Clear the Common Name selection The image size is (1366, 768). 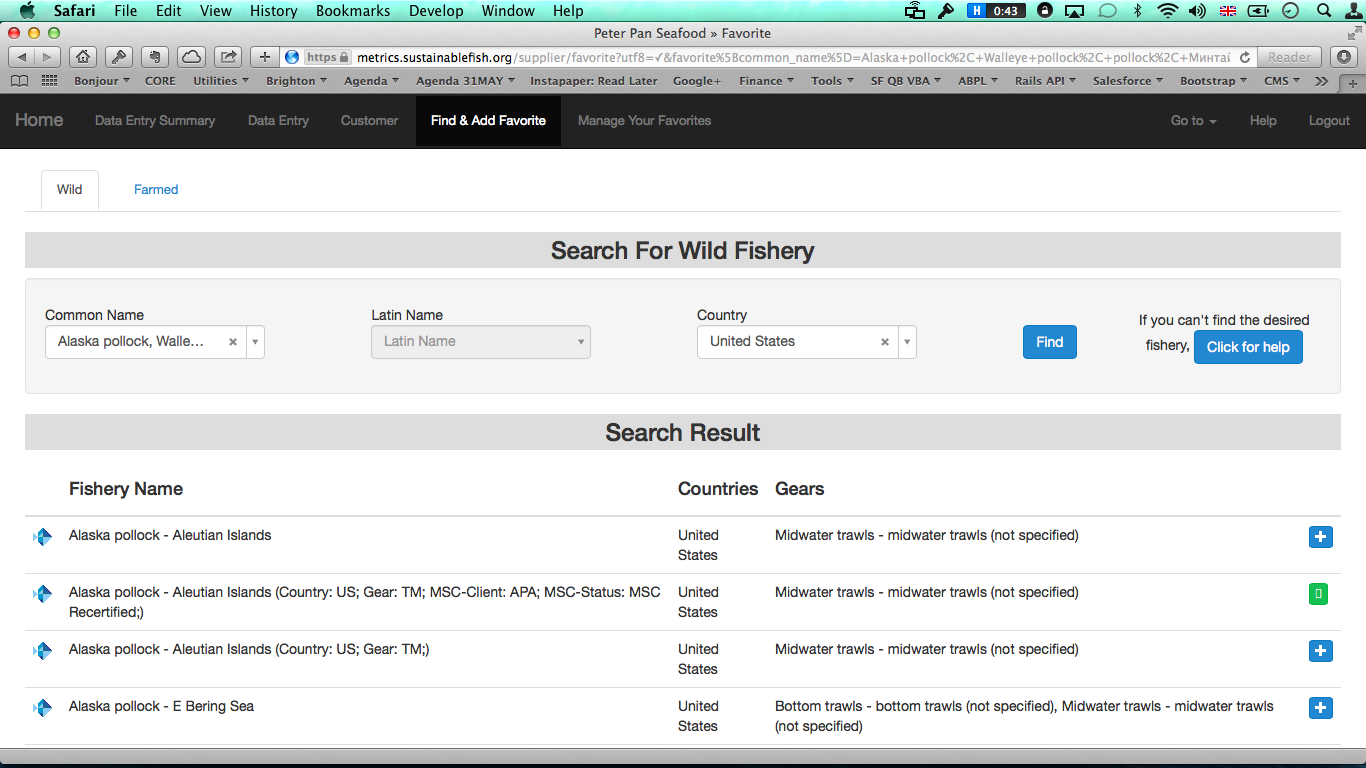(x=233, y=342)
